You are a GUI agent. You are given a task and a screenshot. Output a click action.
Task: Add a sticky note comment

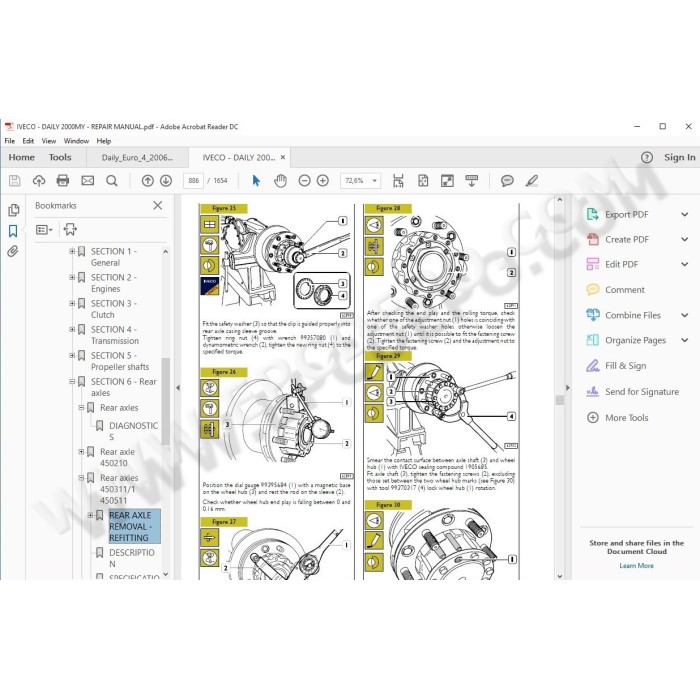(x=507, y=180)
